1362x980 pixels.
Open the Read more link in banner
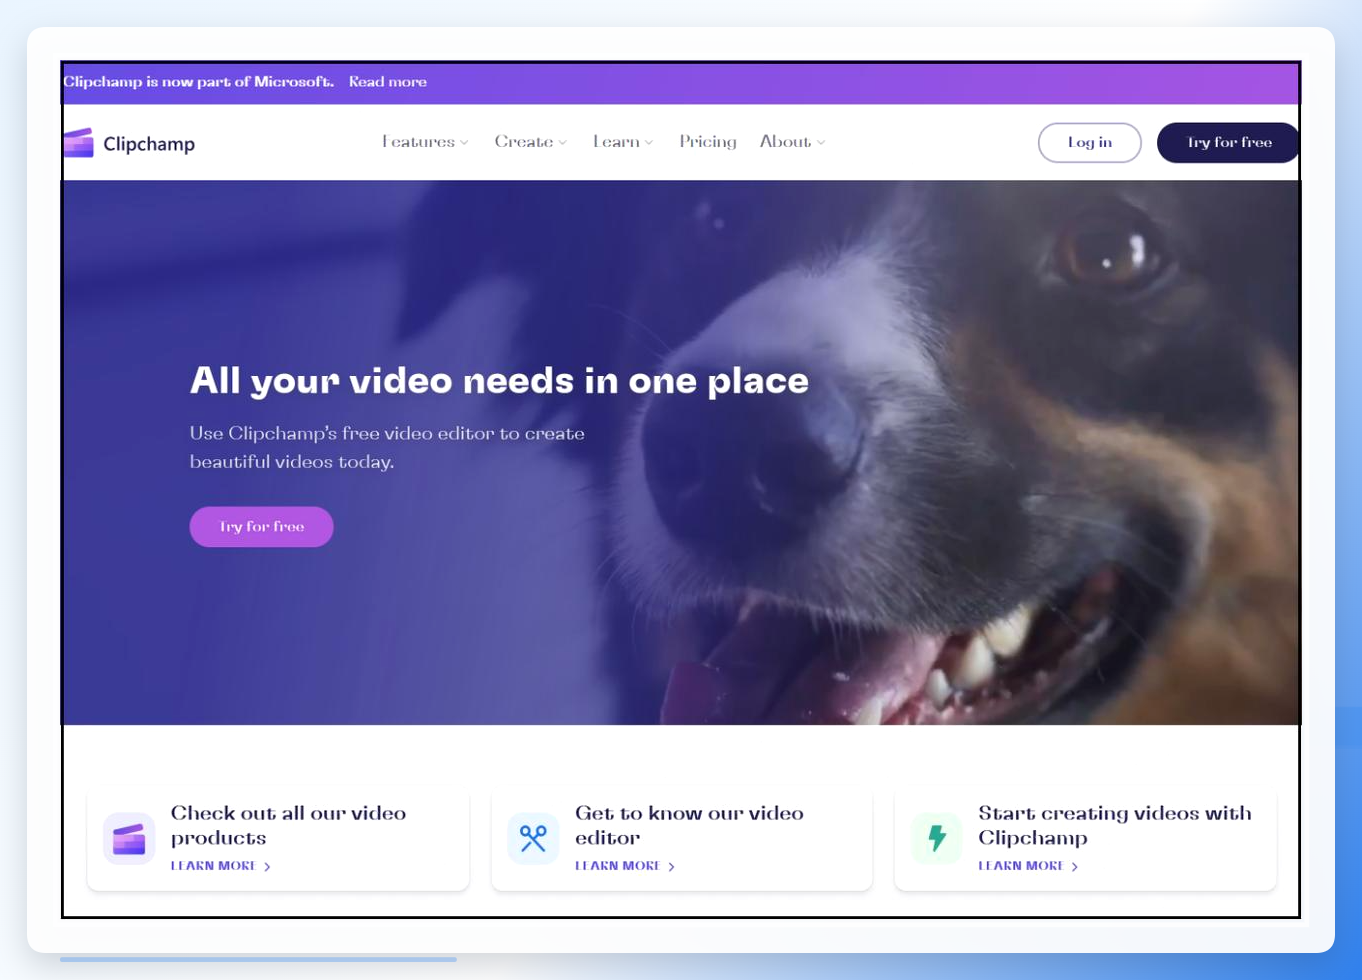click(388, 82)
